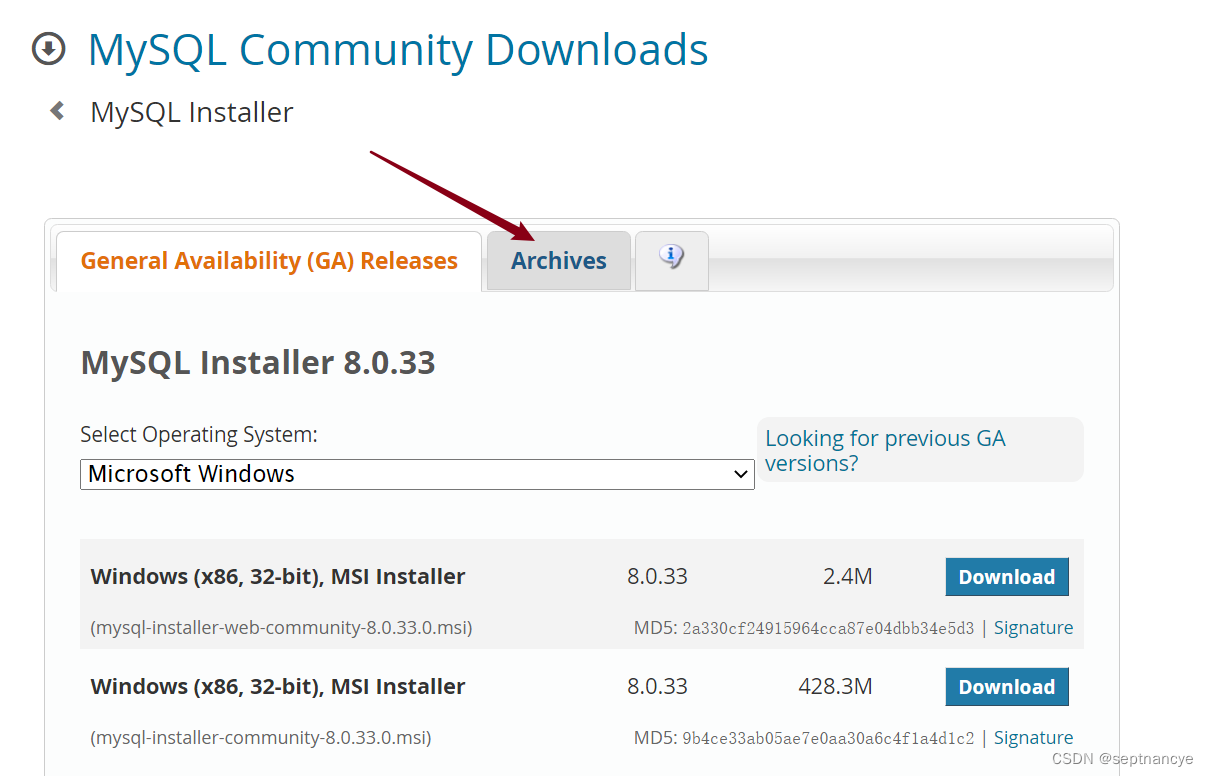Viewport: 1208px width, 776px height.
Task: Open the Looking for previous GA versions link
Action: (x=885, y=451)
